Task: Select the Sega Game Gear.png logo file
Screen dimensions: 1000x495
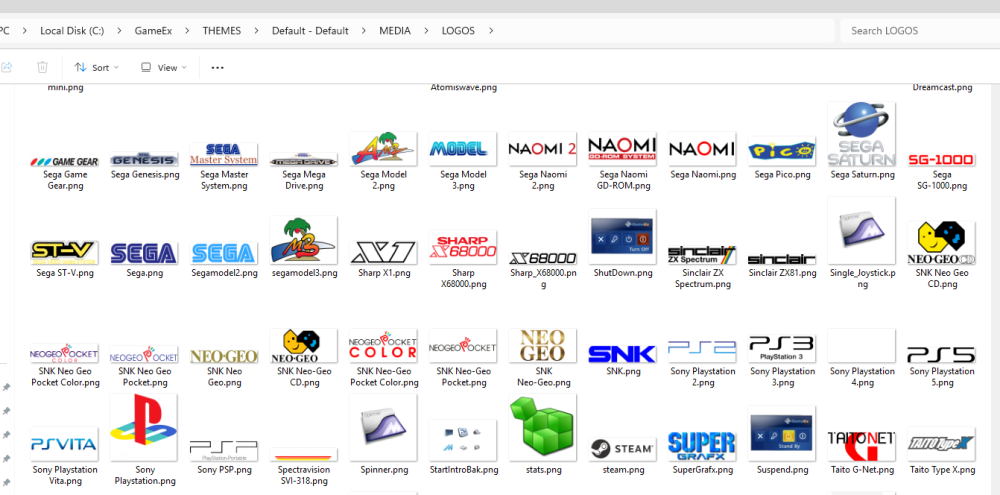Action: click(x=64, y=162)
